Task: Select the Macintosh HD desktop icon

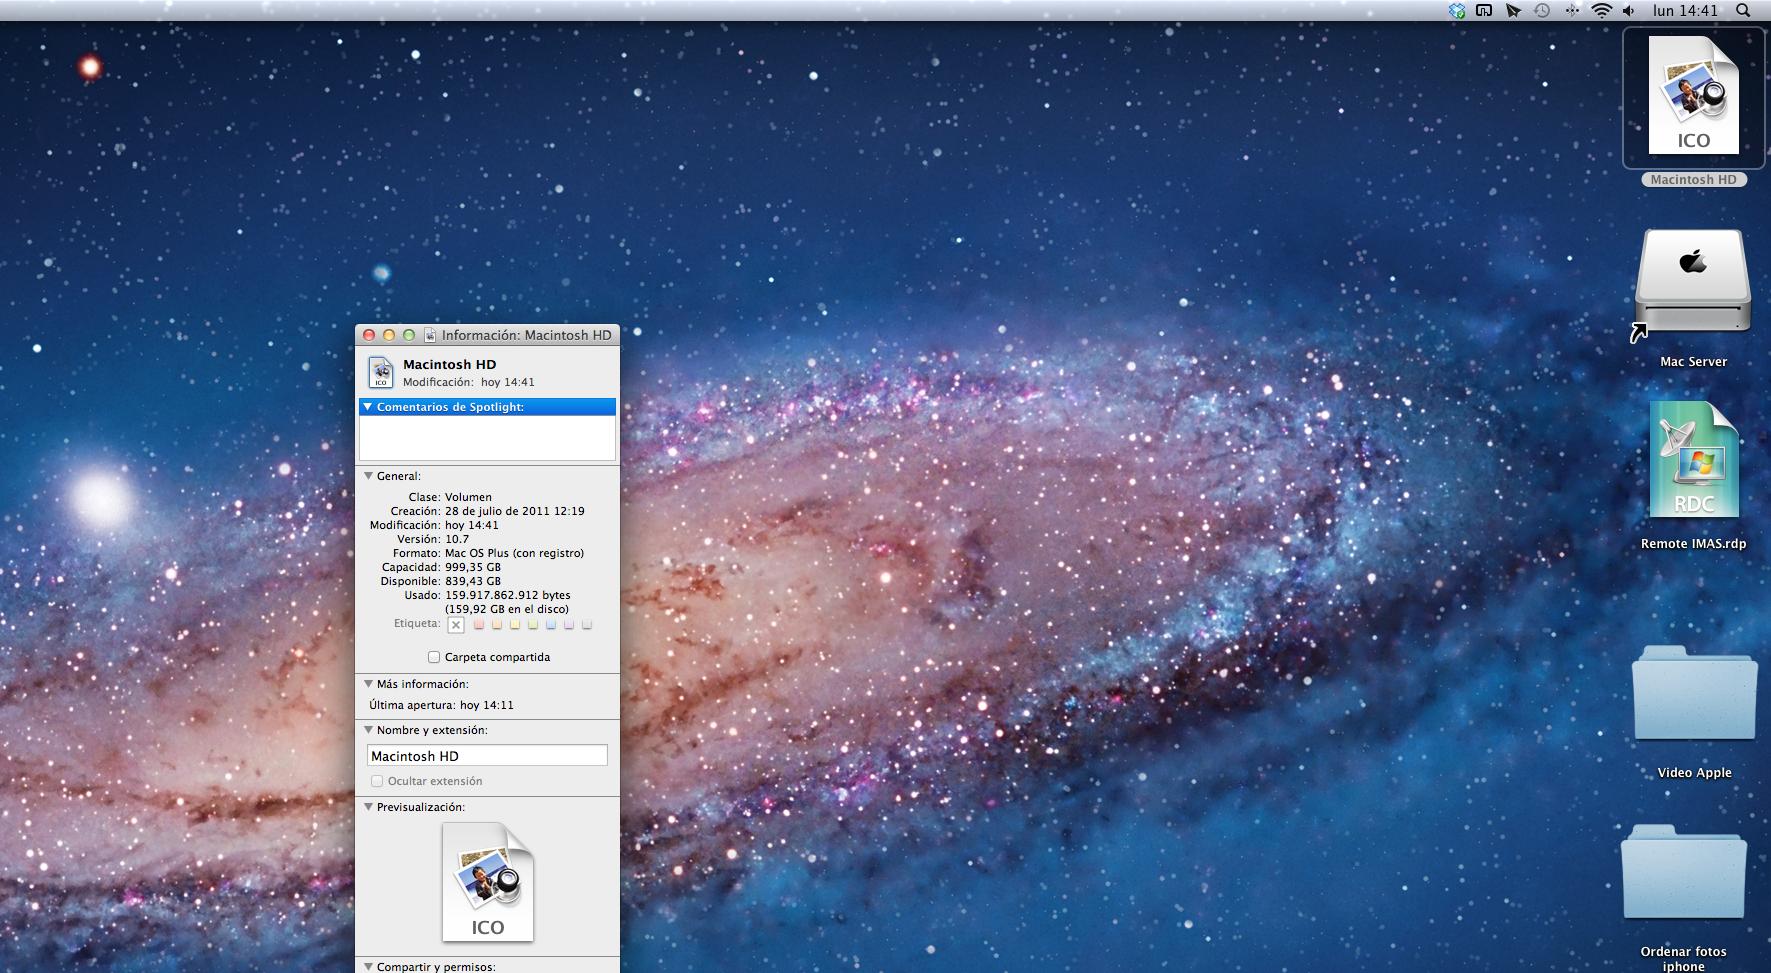Action: click(x=1694, y=96)
